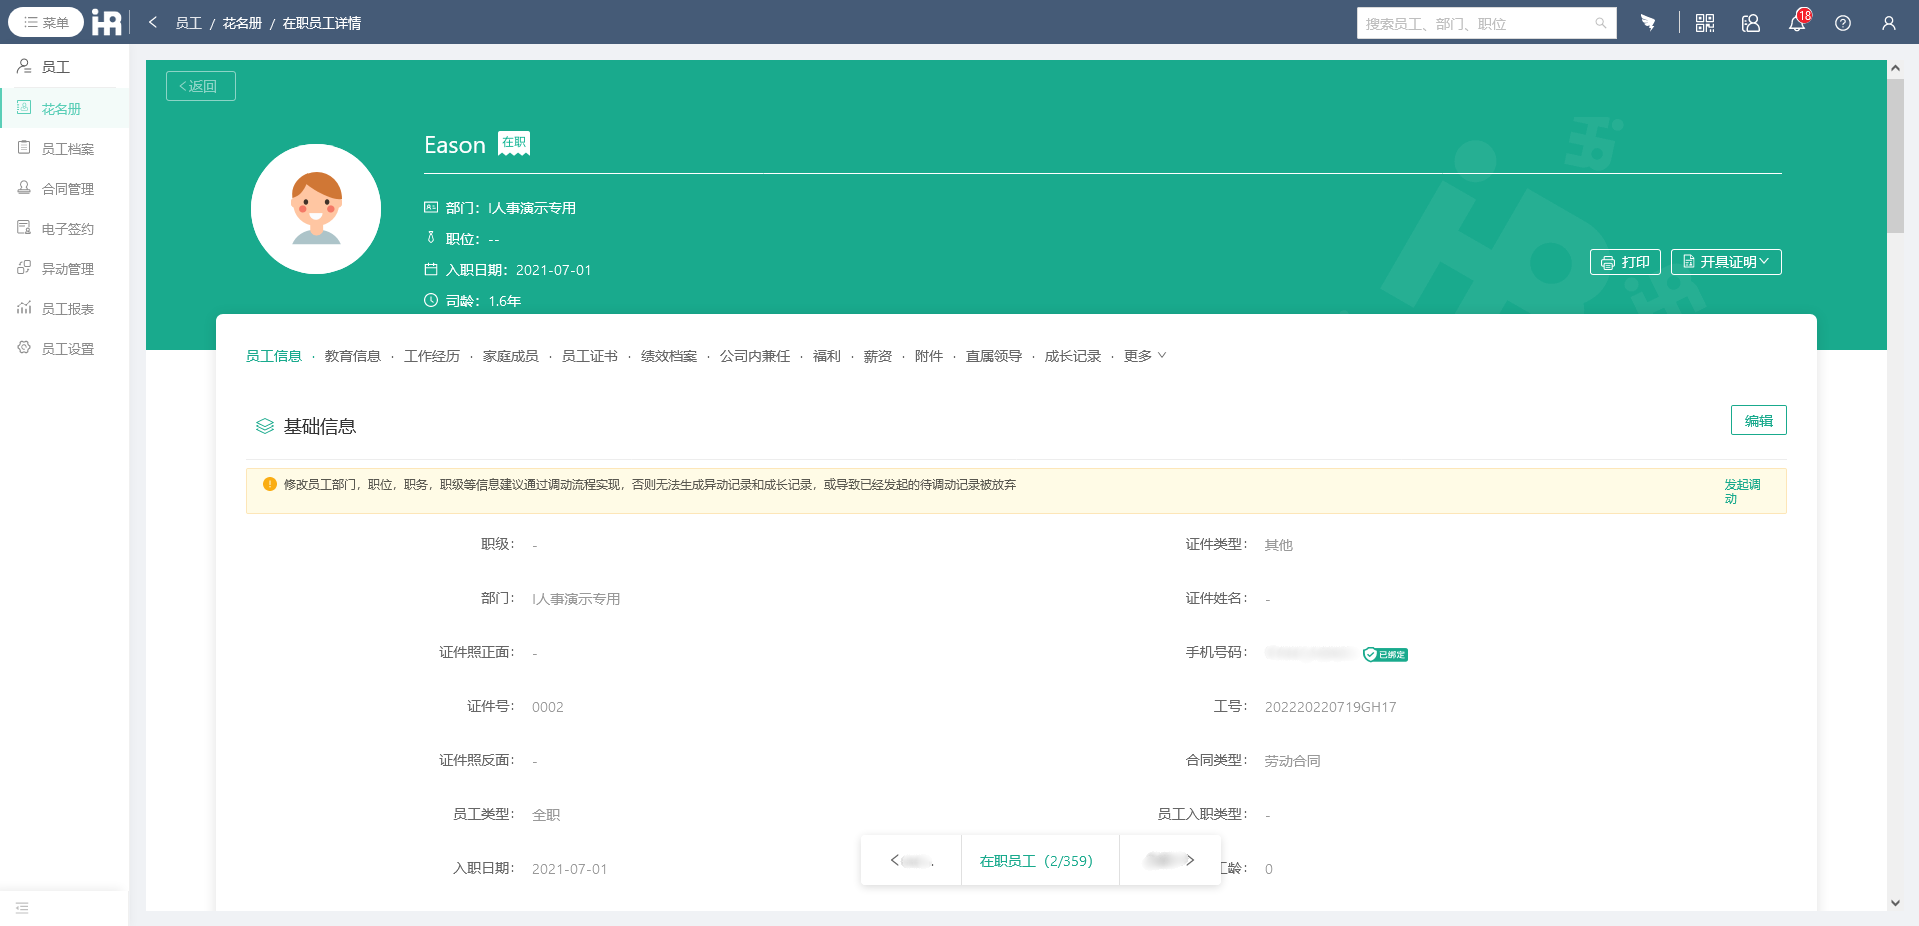Click the 已绑定 phone binding badge

coord(1385,654)
